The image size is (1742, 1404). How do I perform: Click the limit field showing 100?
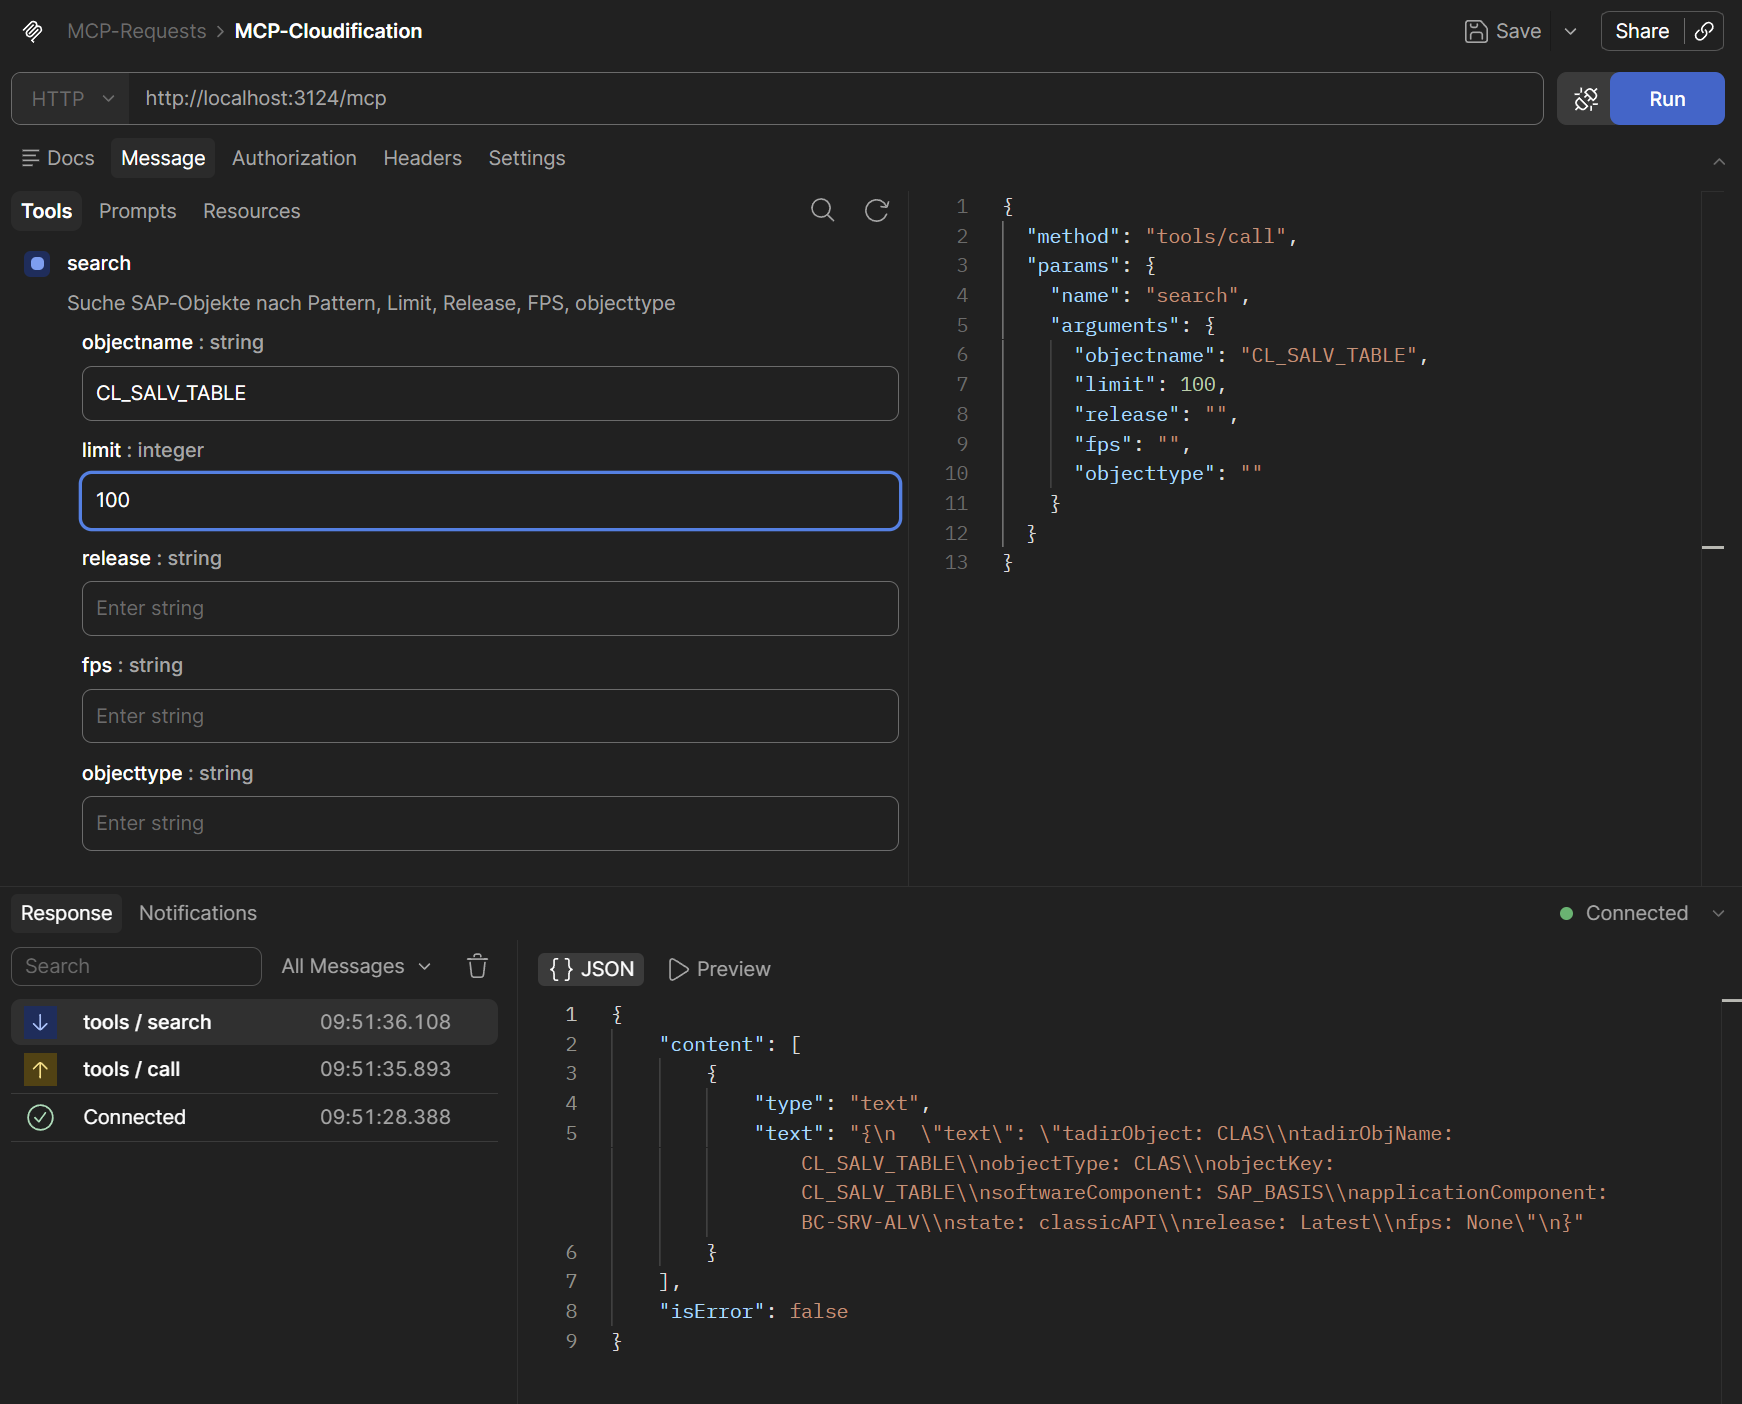point(490,501)
